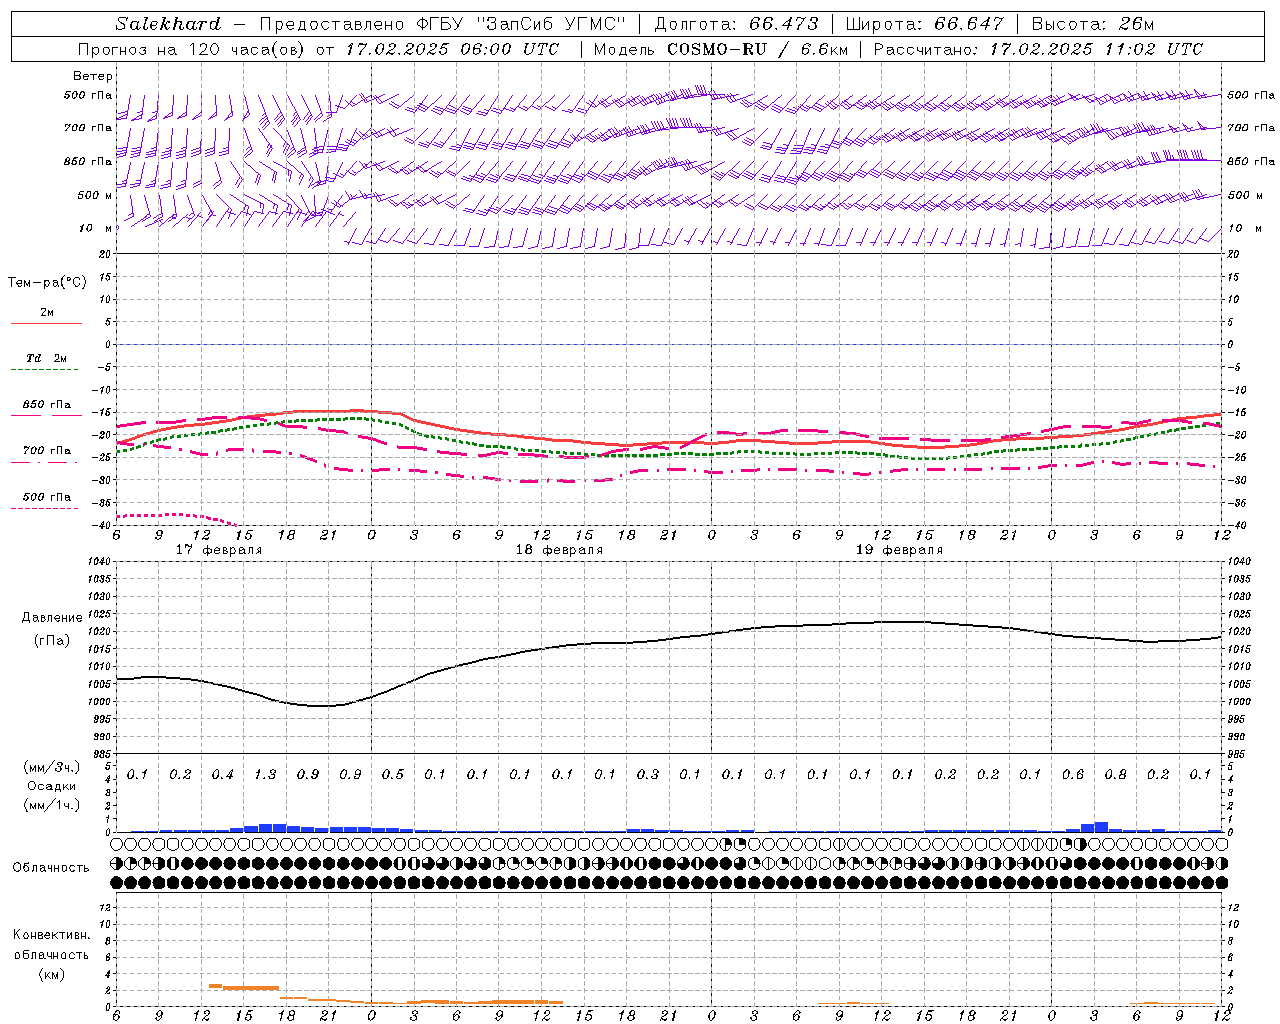Click the 2м temperature legend label
Viewport: 1280px width, 1024px height.
[x=47, y=313]
